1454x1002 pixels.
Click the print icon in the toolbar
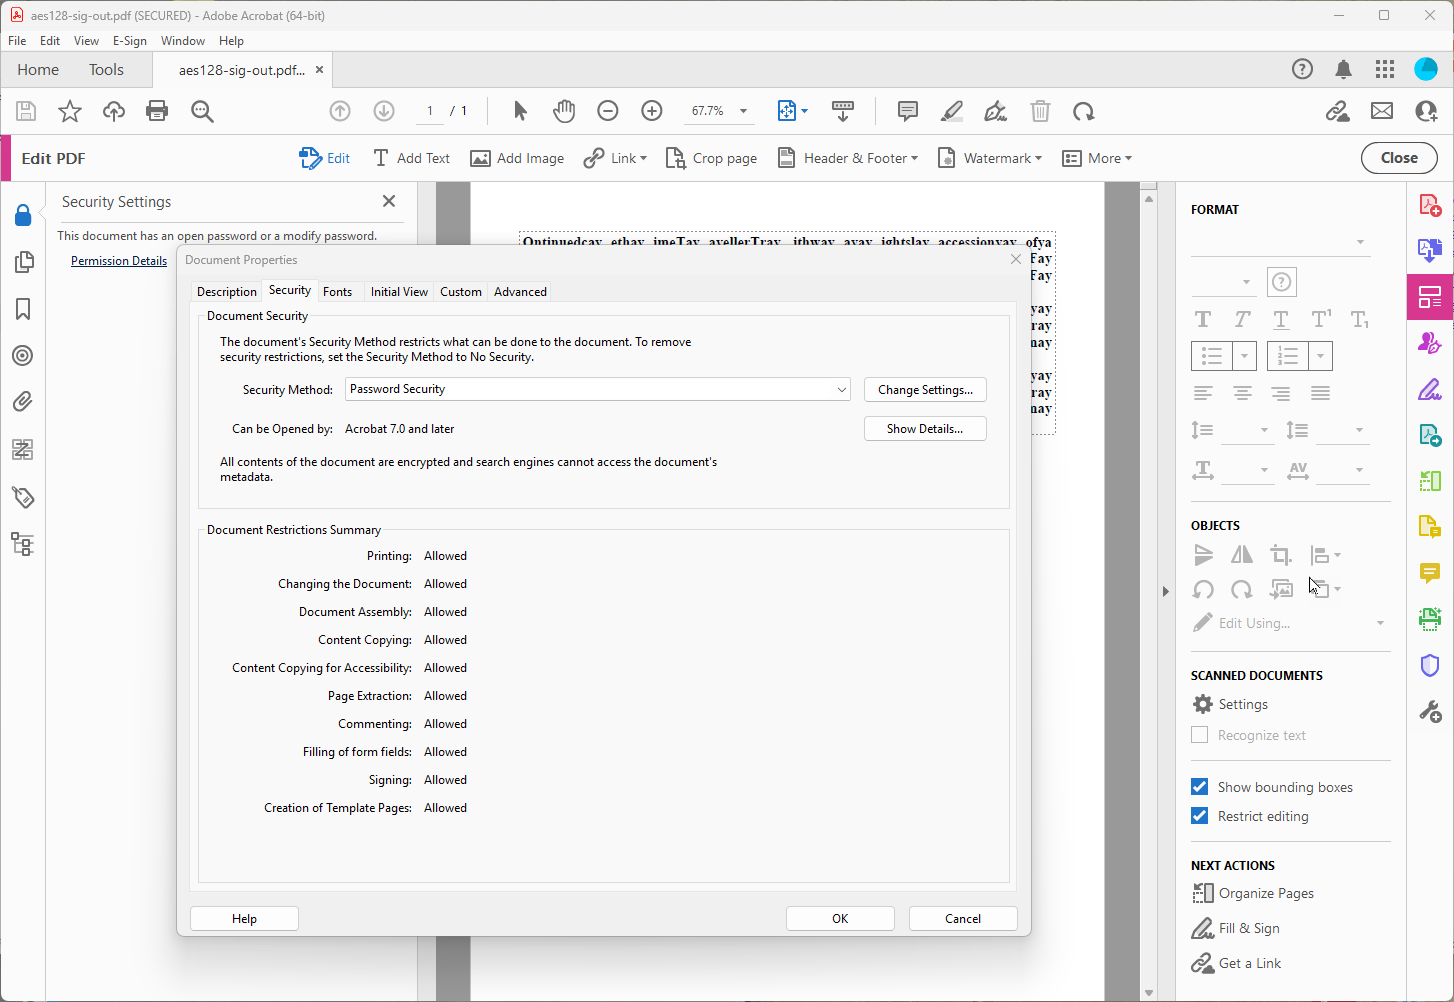click(157, 111)
